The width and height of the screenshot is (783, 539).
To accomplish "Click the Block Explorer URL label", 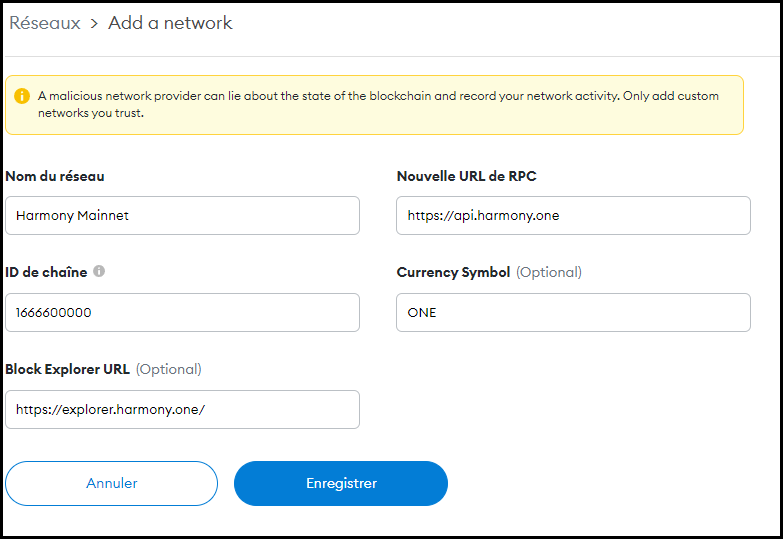I will tap(67, 369).
